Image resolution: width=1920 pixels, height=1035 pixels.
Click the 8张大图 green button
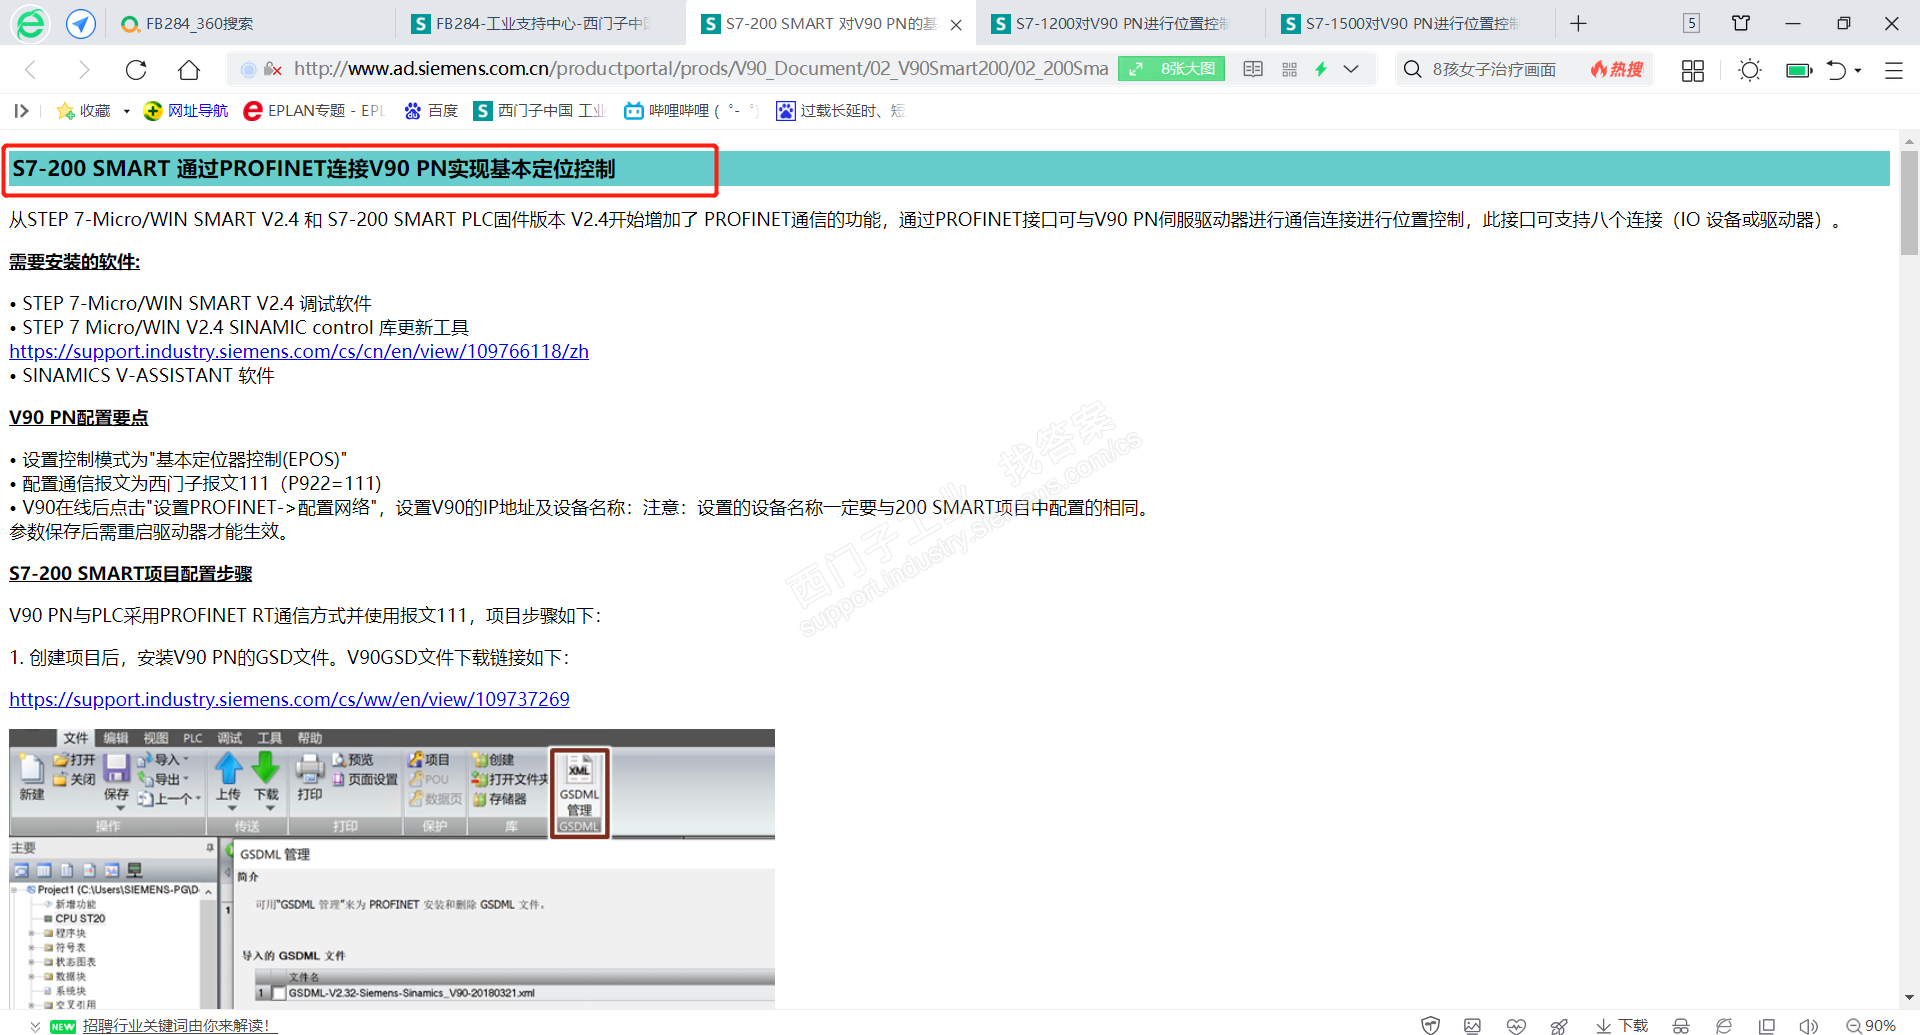point(1171,69)
